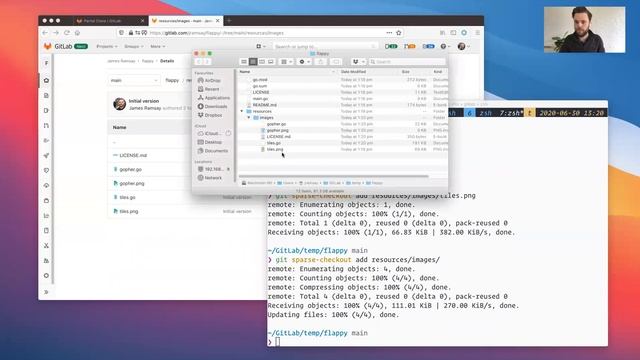Open Documents in the Finder sidebar
Viewport: 640px width, 360px height.
pos(213,151)
